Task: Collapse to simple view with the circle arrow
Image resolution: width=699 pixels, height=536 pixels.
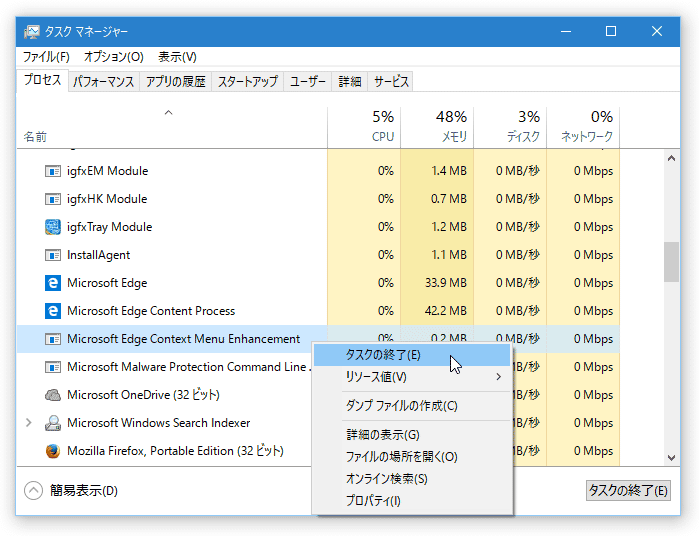Action: coord(33,491)
